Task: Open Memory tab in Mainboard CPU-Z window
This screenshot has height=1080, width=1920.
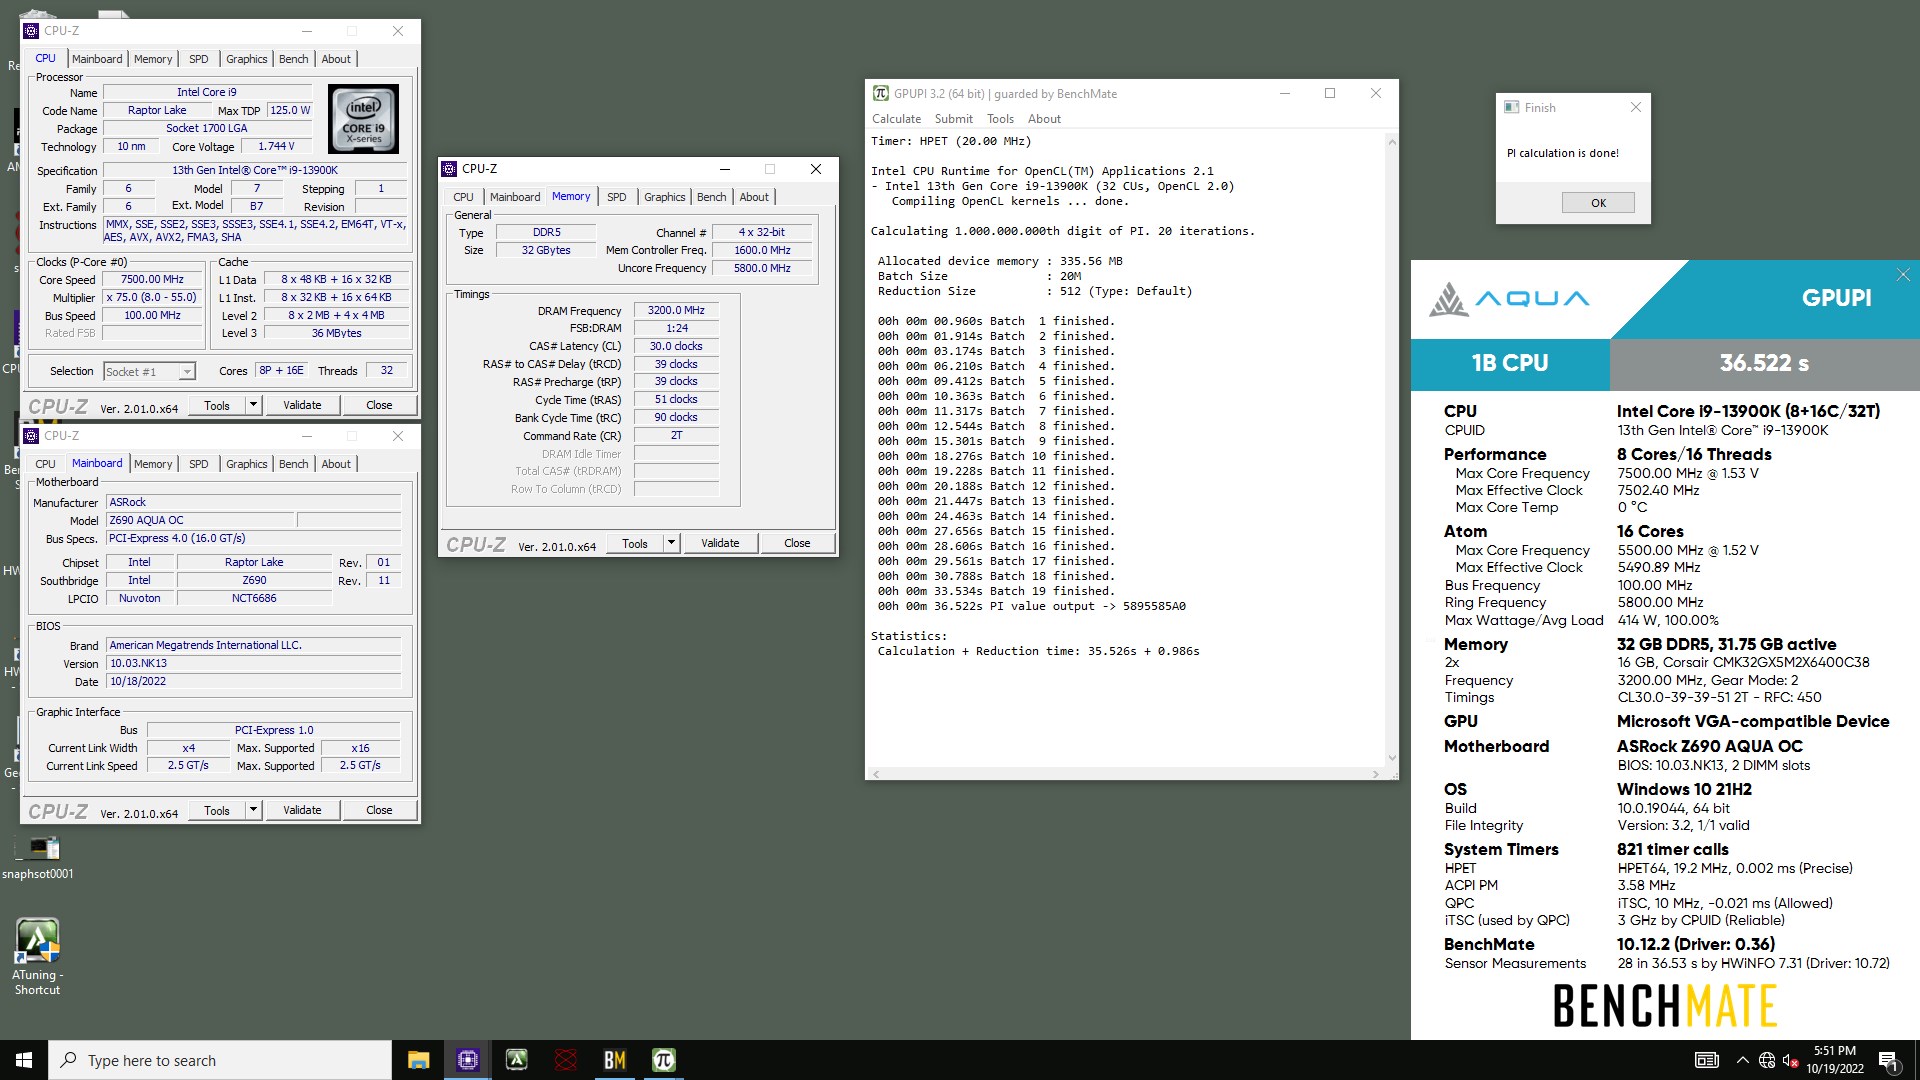Action: pyautogui.click(x=153, y=464)
